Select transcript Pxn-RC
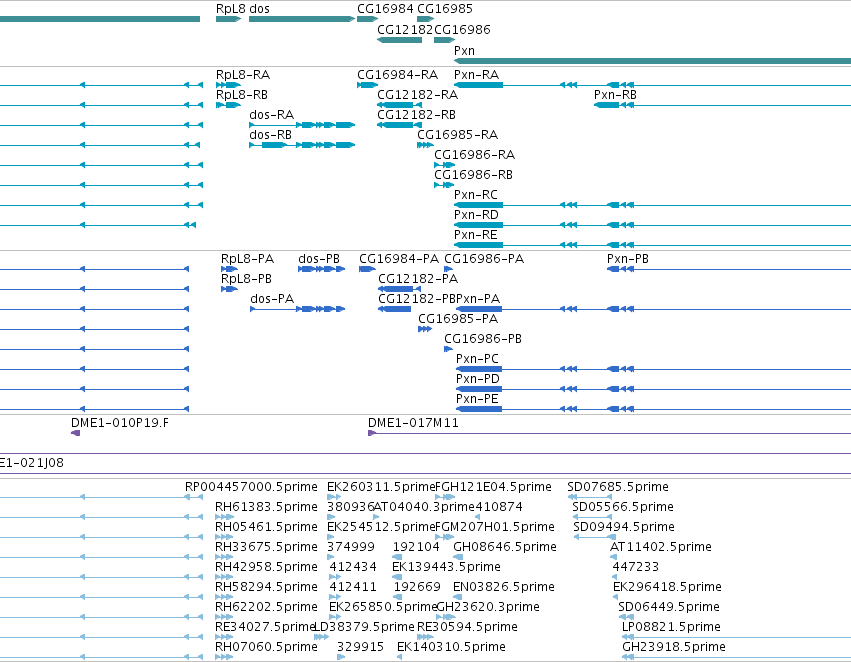 (475, 195)
